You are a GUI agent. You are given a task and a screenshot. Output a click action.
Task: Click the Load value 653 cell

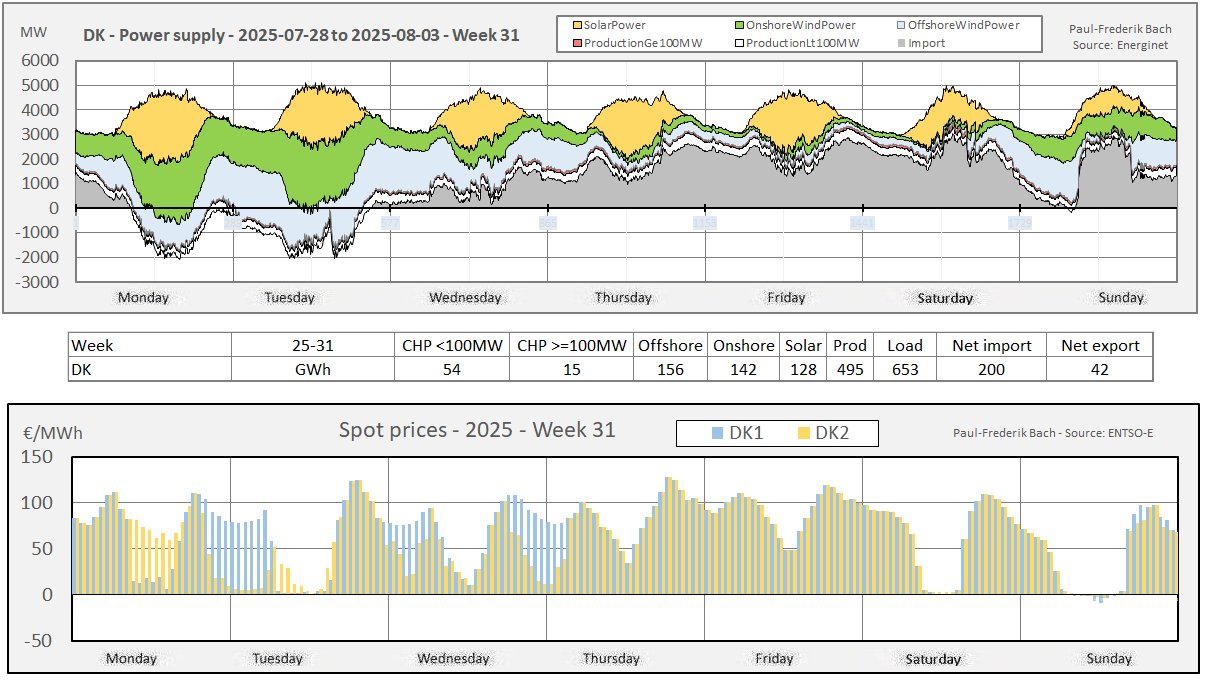tap(904, 369)
